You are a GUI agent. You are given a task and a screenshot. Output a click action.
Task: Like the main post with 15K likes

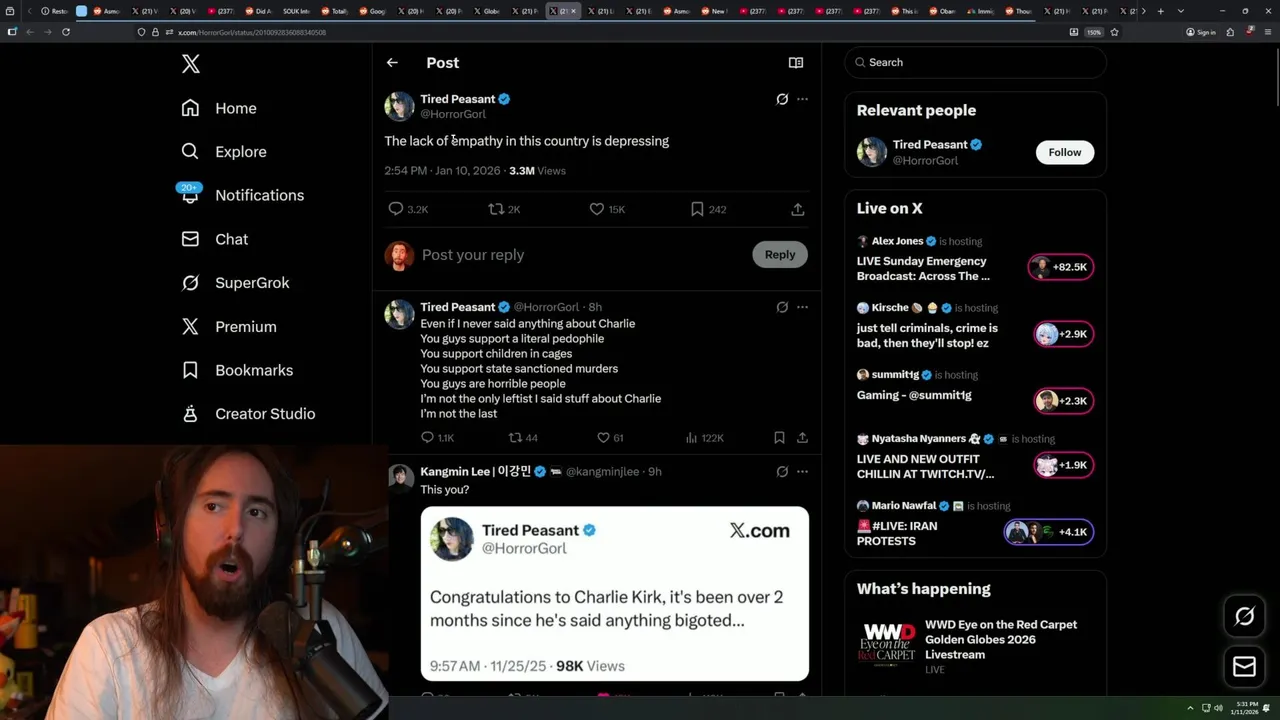click(x=607, y=209)
